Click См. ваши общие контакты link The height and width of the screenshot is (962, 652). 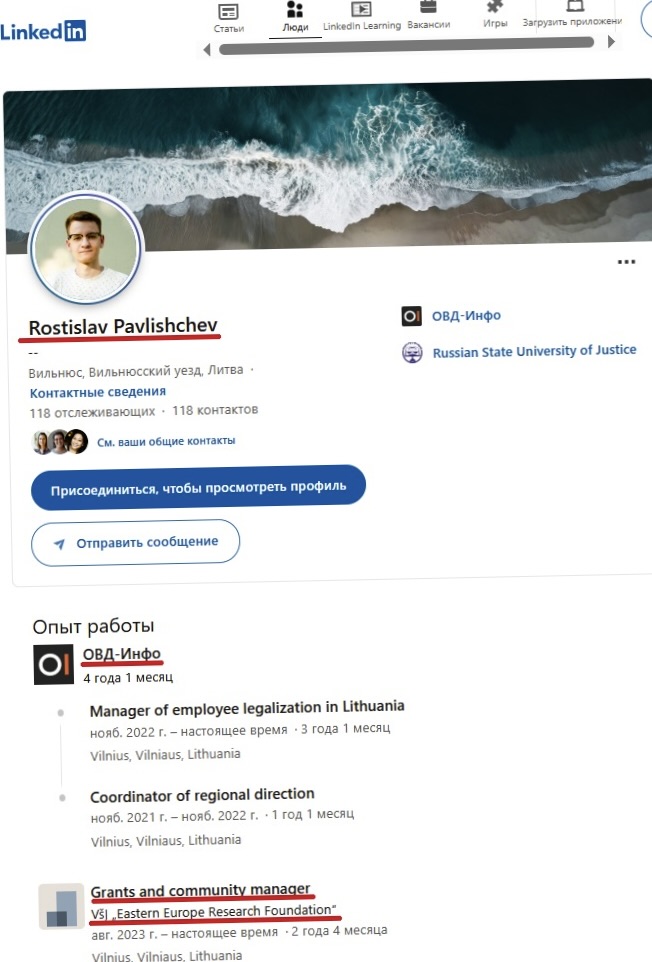click(166, 441)
